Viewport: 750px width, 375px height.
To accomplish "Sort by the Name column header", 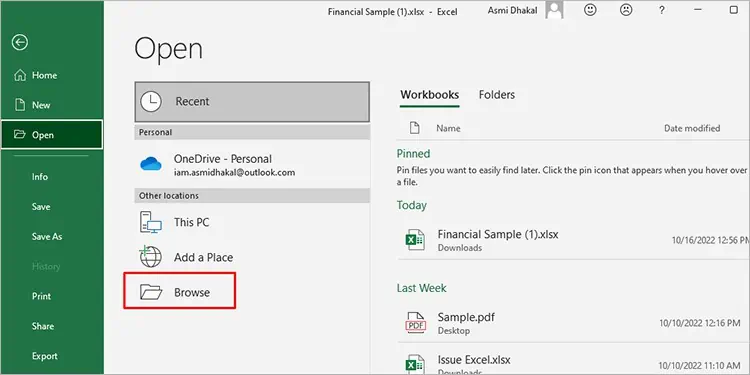I will click(x=448, y=128).
